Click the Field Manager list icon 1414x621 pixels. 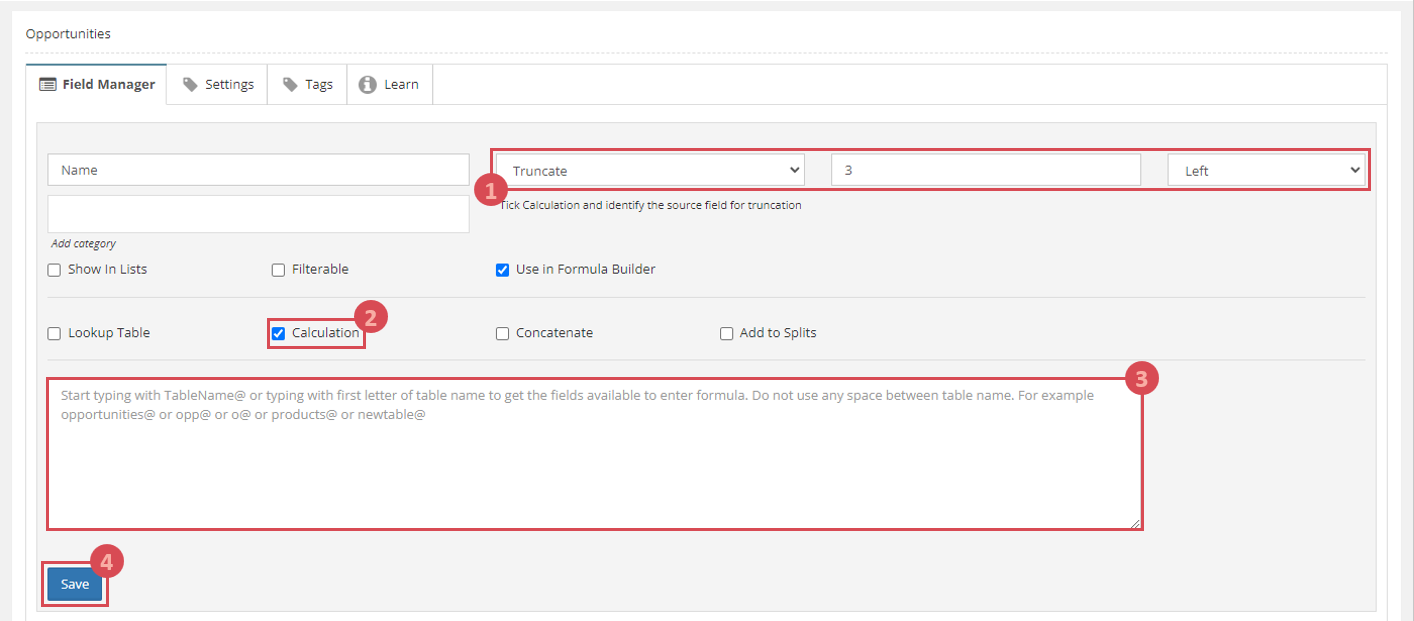point(47,85)
